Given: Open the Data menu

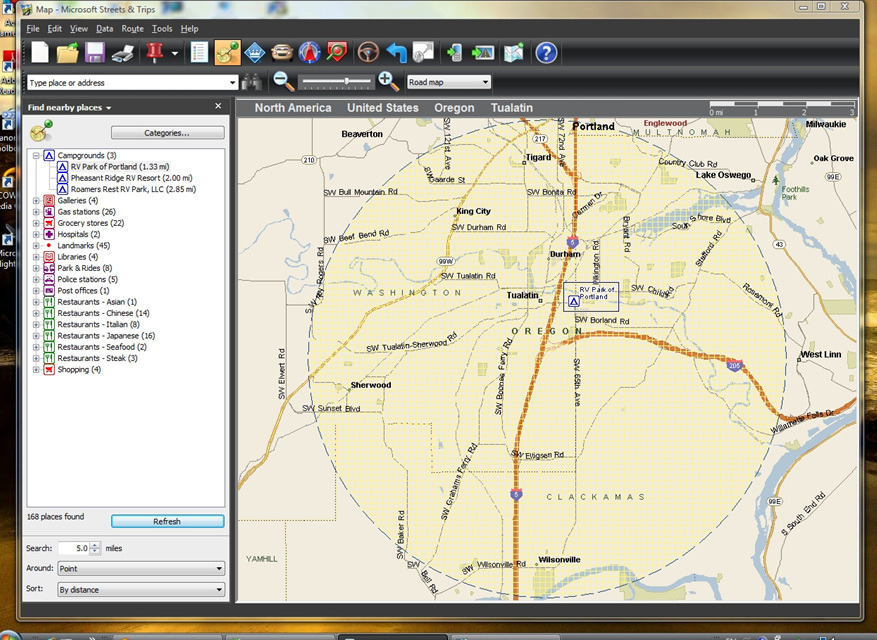Looking at the screenshot, I should [x=105, y=29].
